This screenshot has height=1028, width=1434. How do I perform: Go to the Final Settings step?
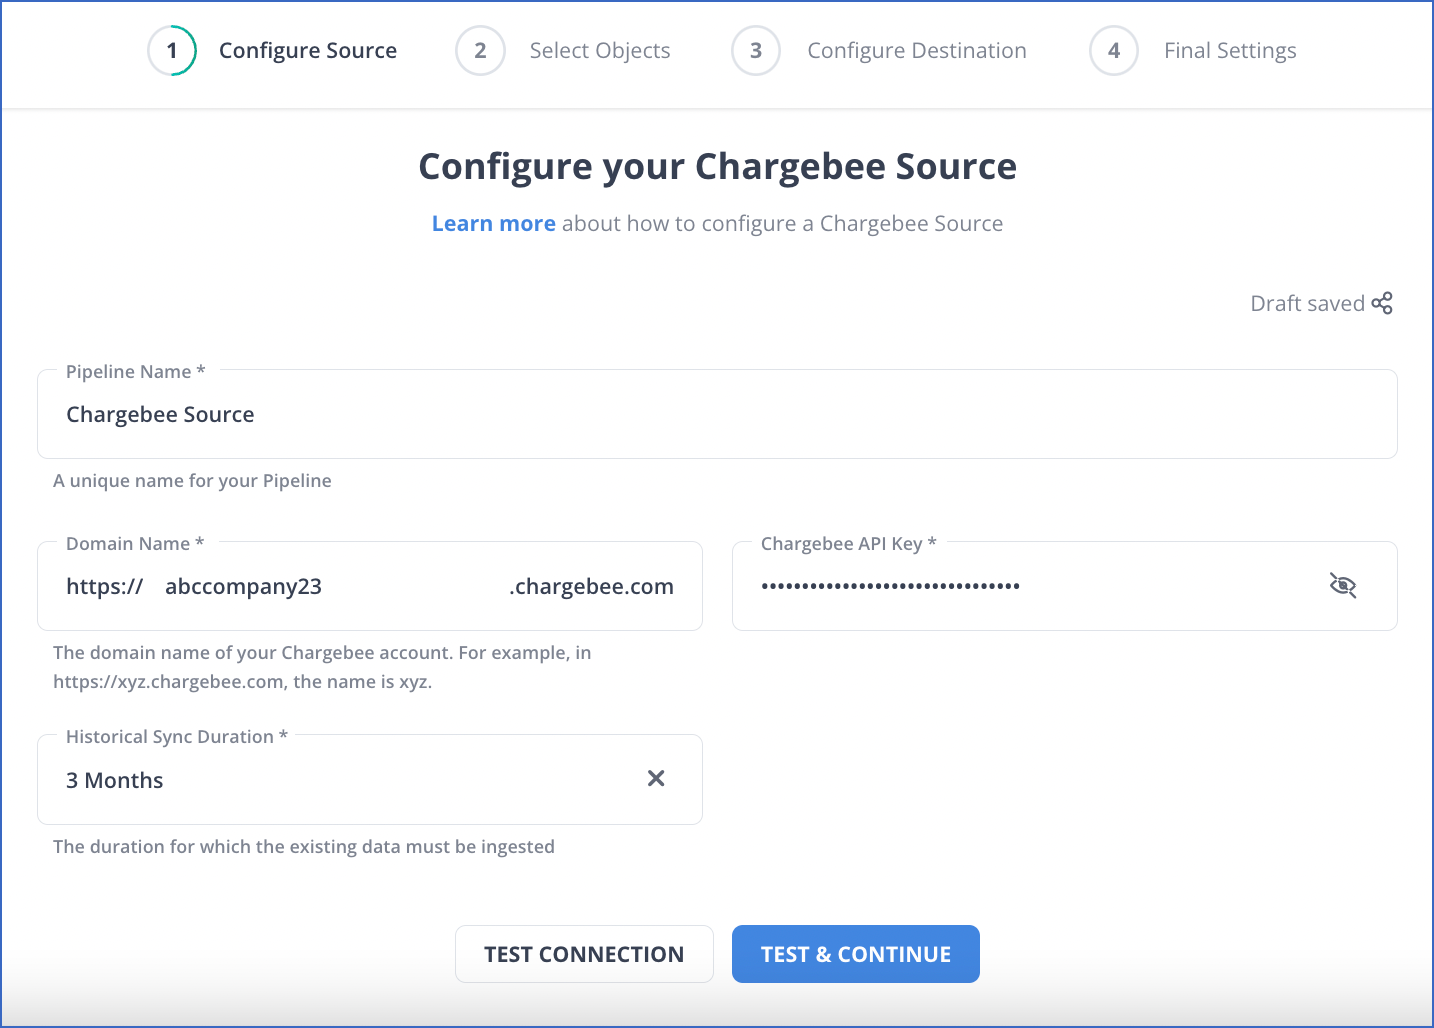coord(1230,50)
